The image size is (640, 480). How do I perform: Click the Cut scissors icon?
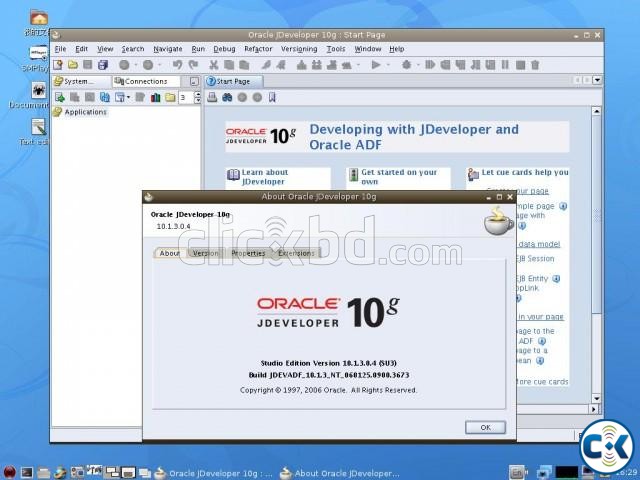click(x=214, y=64)
